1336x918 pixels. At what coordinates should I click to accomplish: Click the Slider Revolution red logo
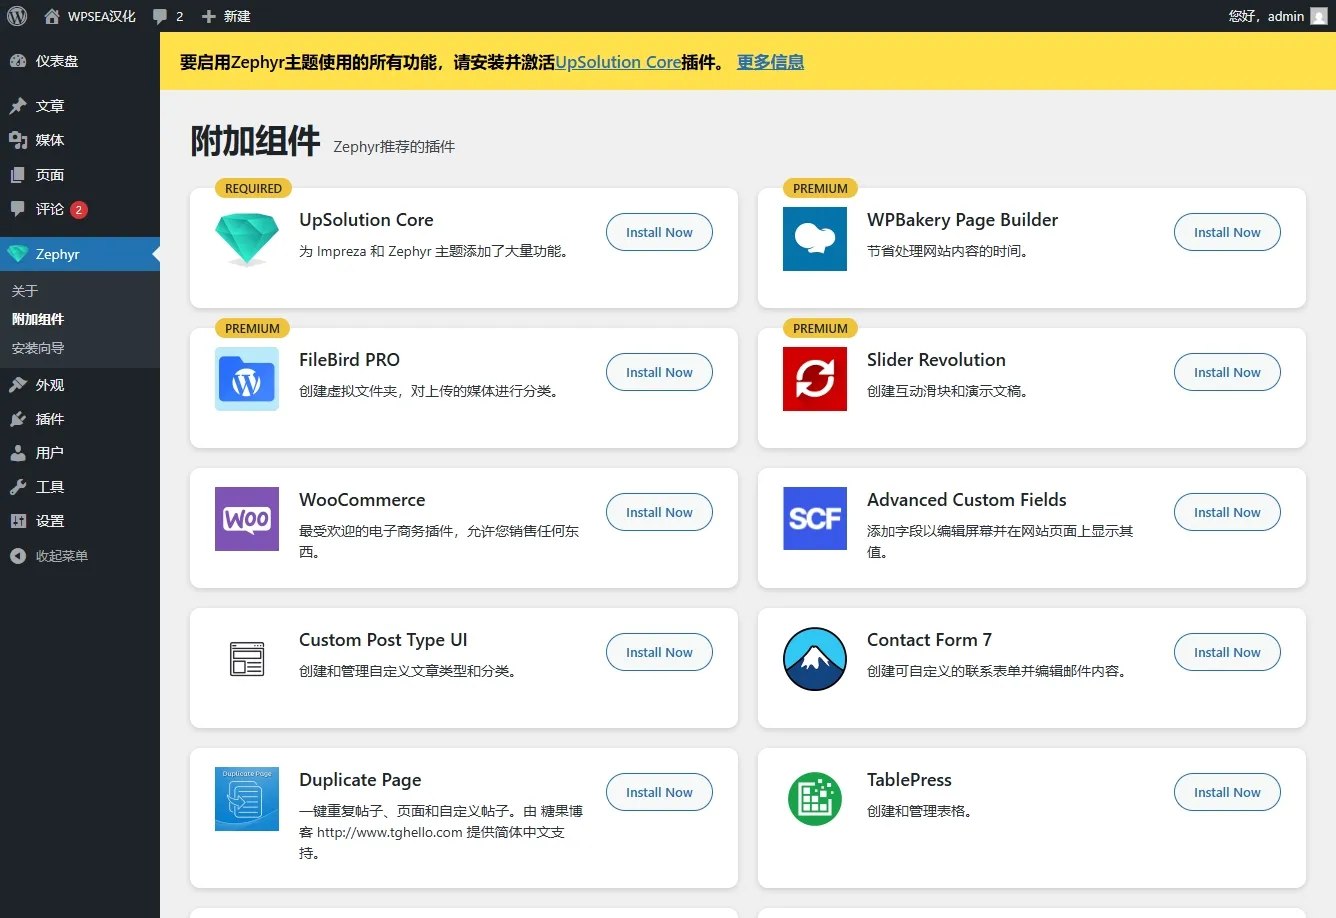pyautogui.click(x=815, y=379)
